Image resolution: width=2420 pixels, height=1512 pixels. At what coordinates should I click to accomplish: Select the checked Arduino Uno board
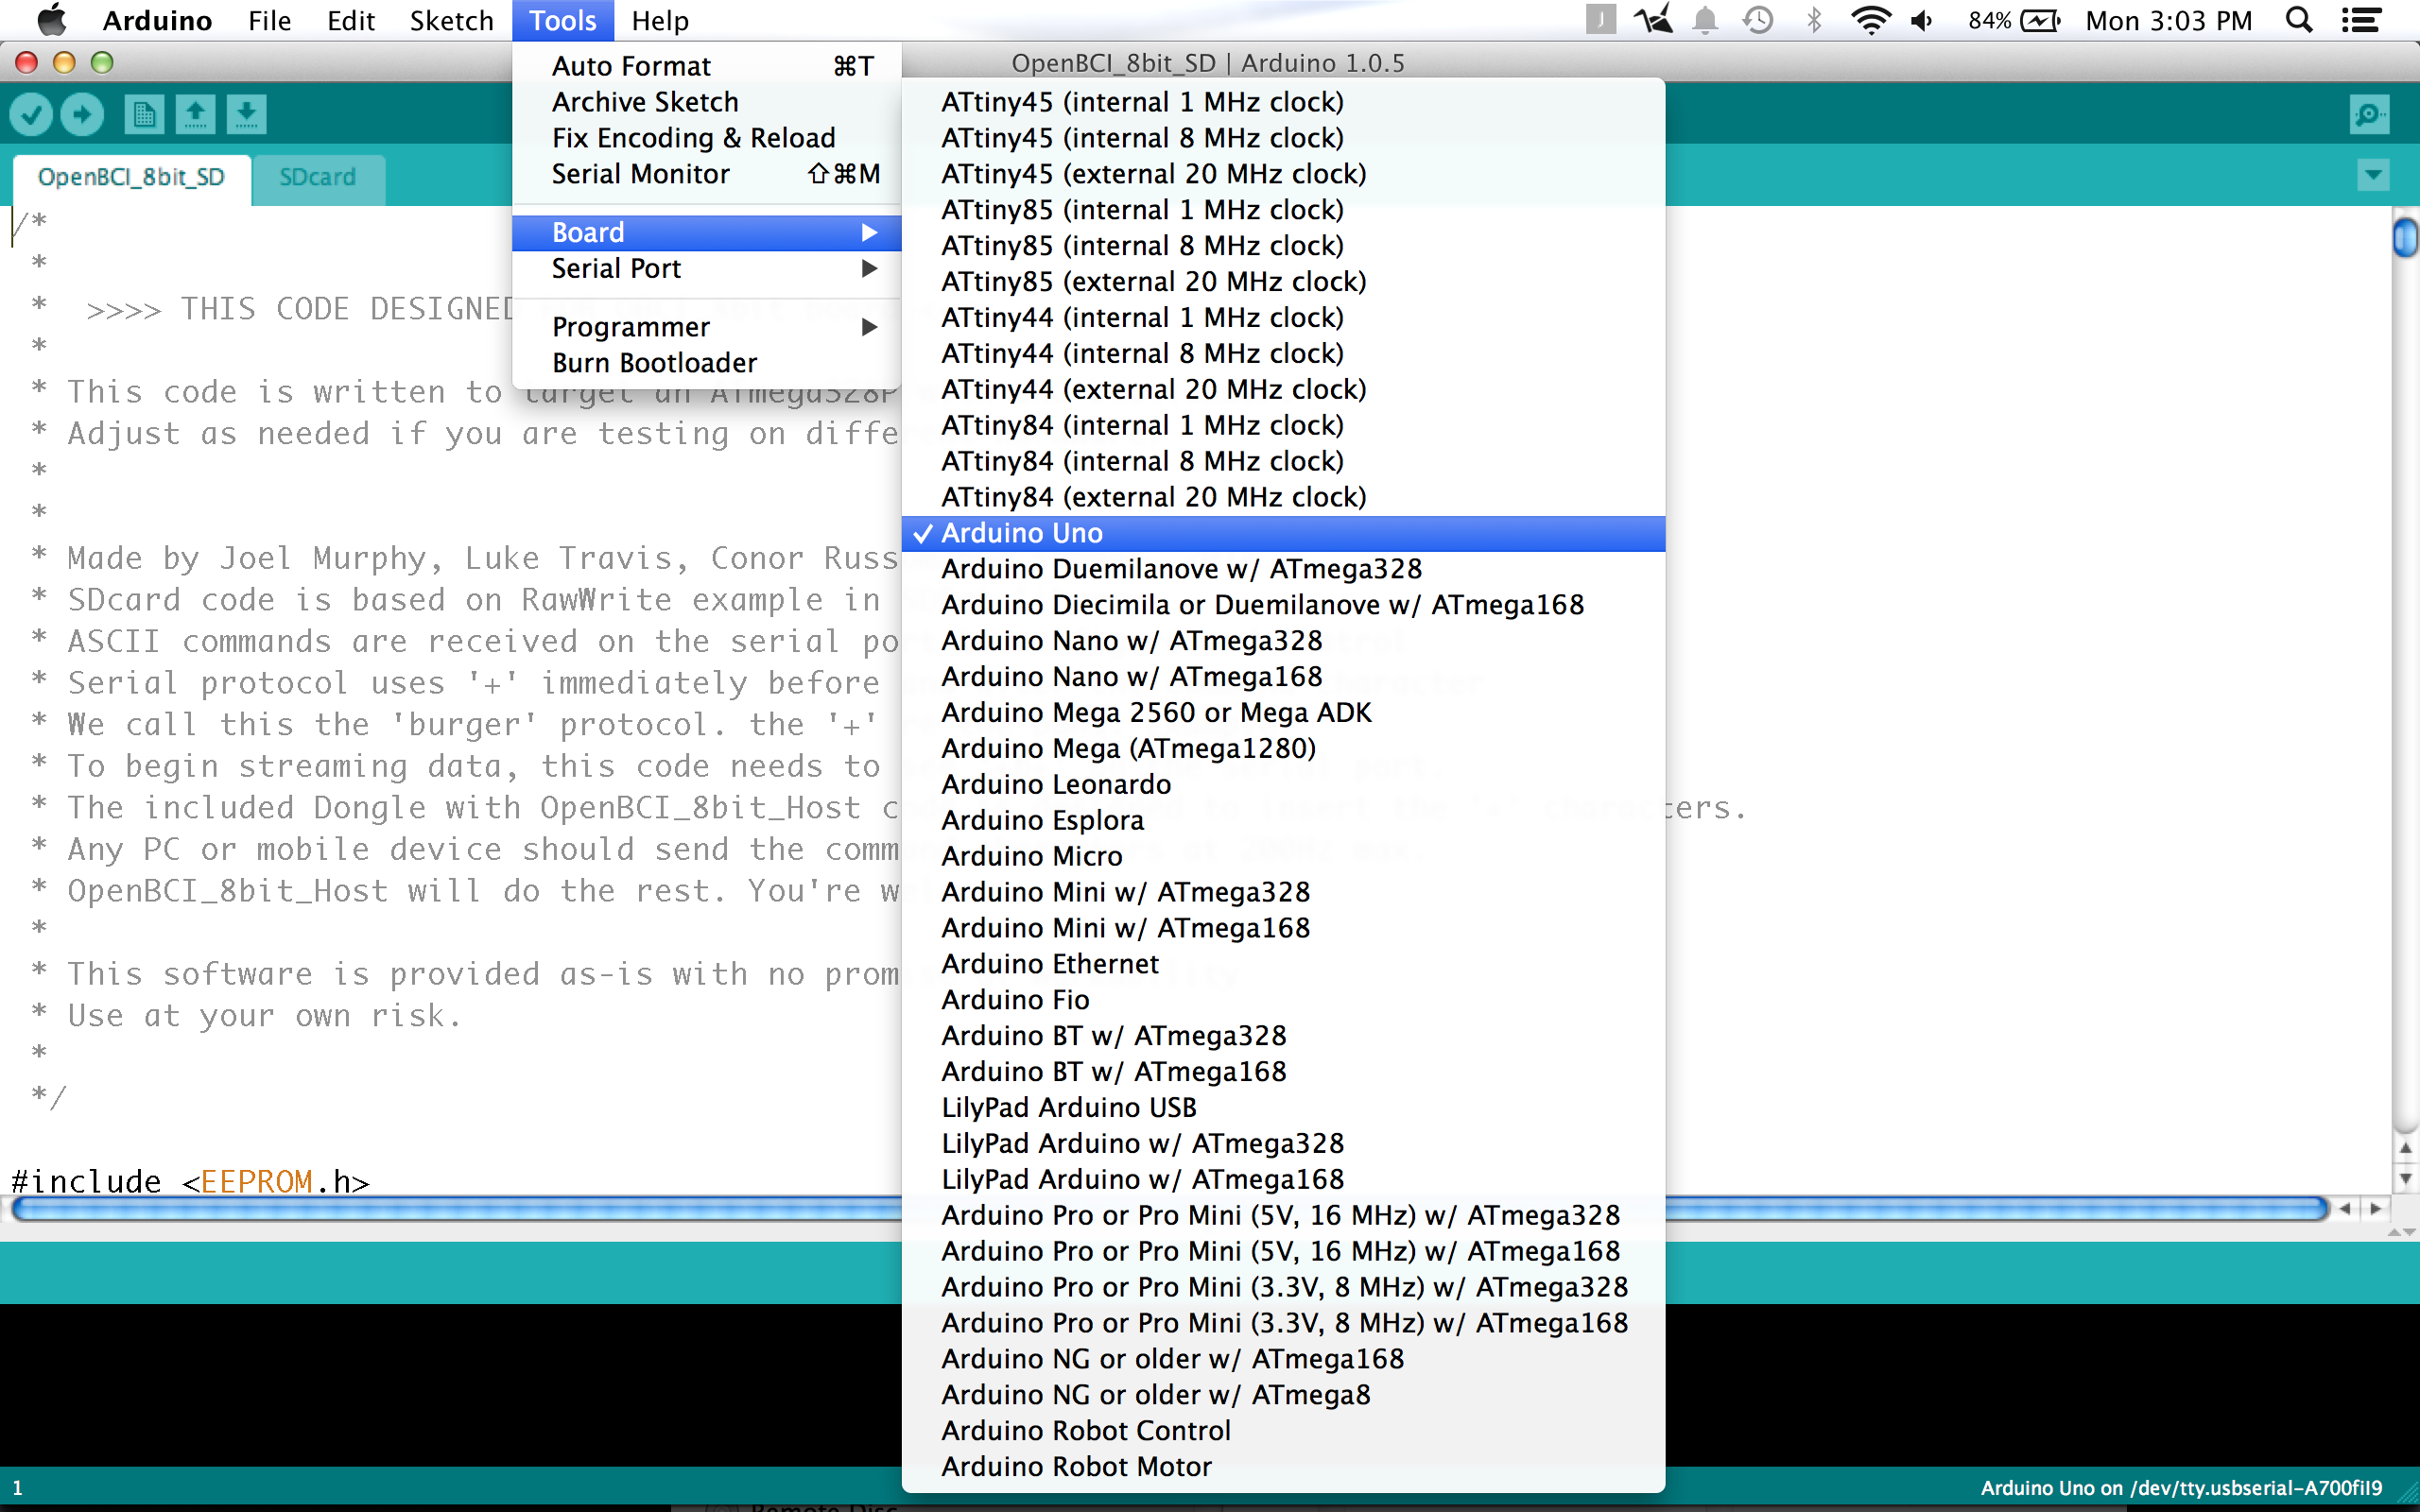coord(1021,533)
